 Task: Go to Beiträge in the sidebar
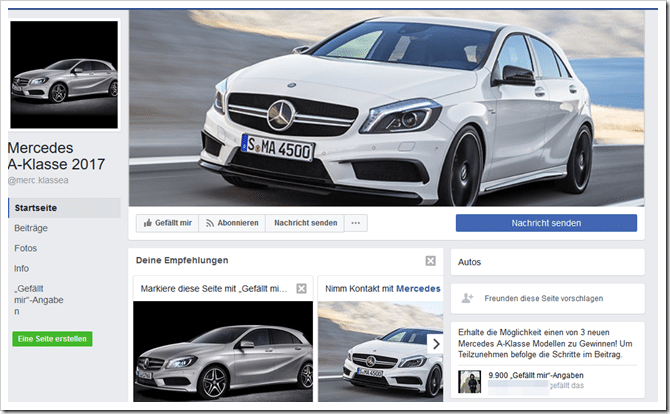click(x=31, y=228)
